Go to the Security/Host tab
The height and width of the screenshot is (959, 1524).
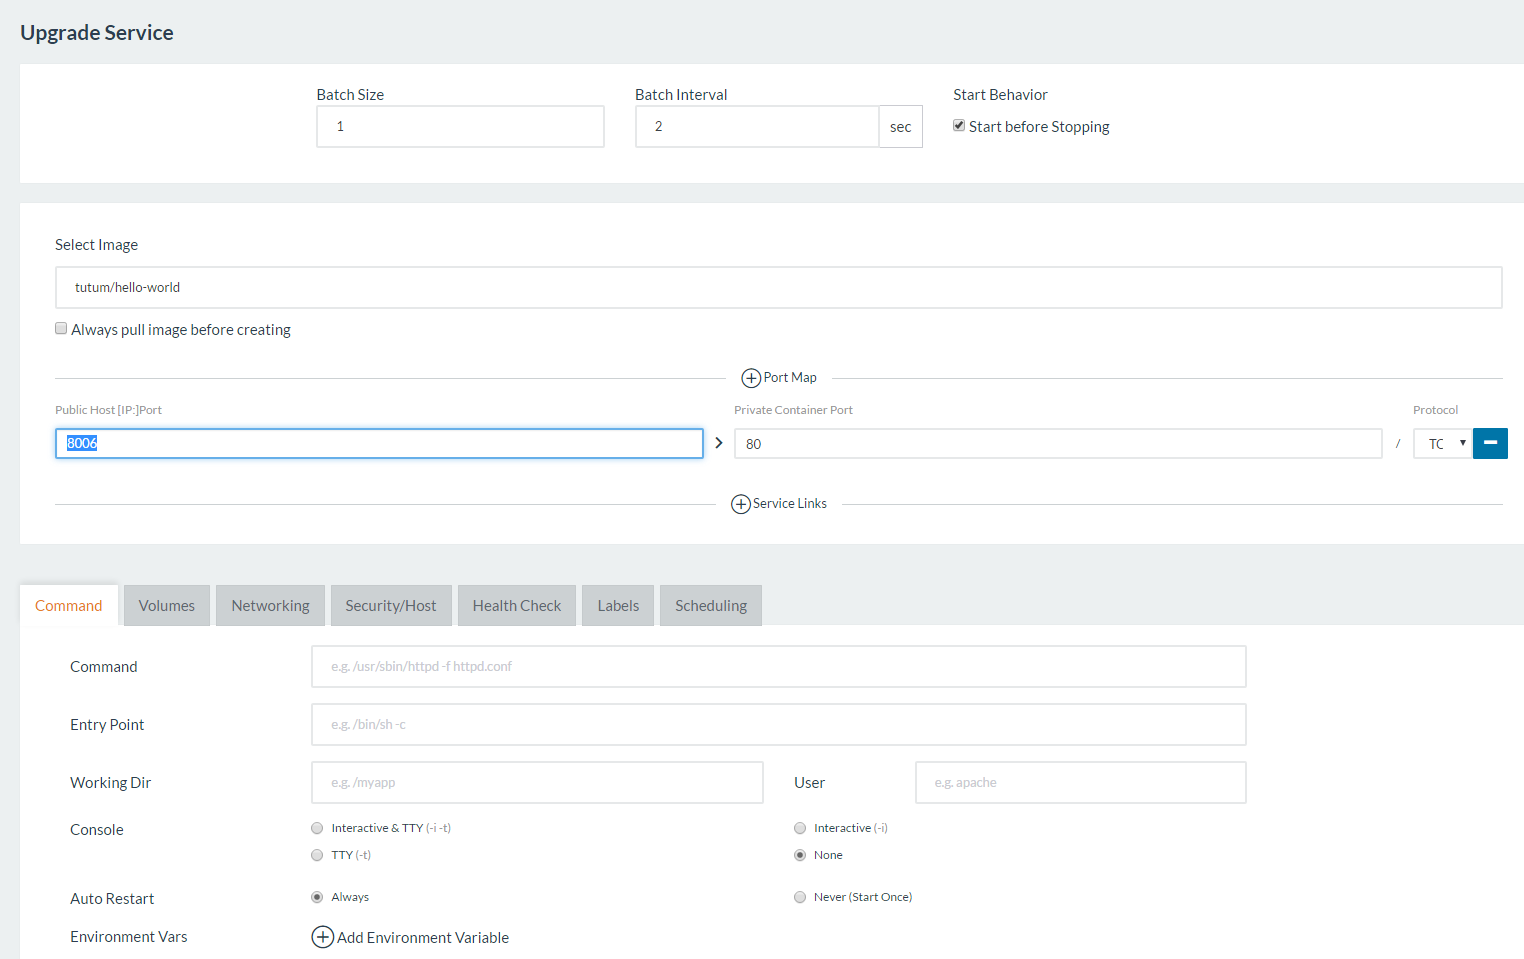click(391, 606)
